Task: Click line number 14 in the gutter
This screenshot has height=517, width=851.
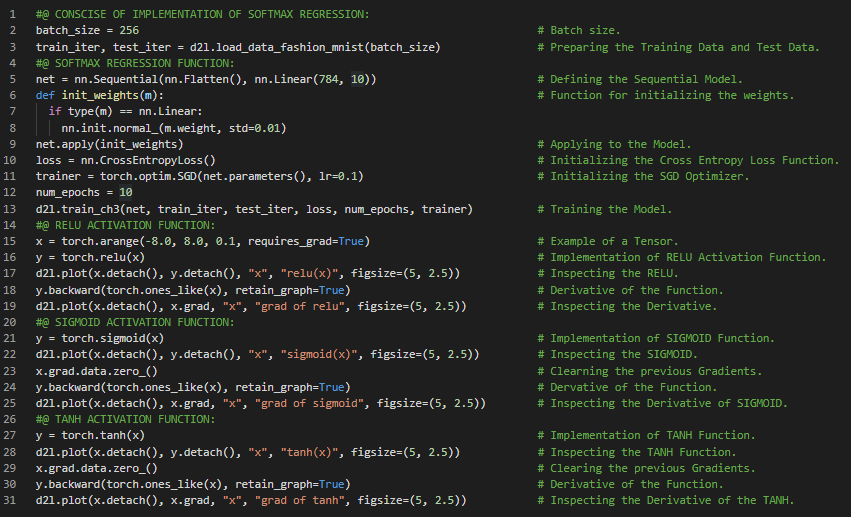Action: (x=10, y=225)
